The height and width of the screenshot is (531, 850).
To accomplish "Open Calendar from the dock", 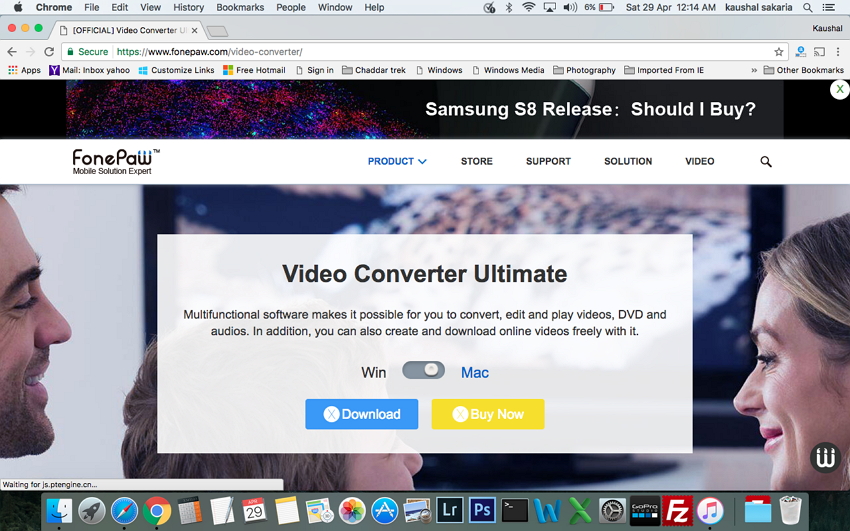I will pyautogui.click(x=254, y=511).
